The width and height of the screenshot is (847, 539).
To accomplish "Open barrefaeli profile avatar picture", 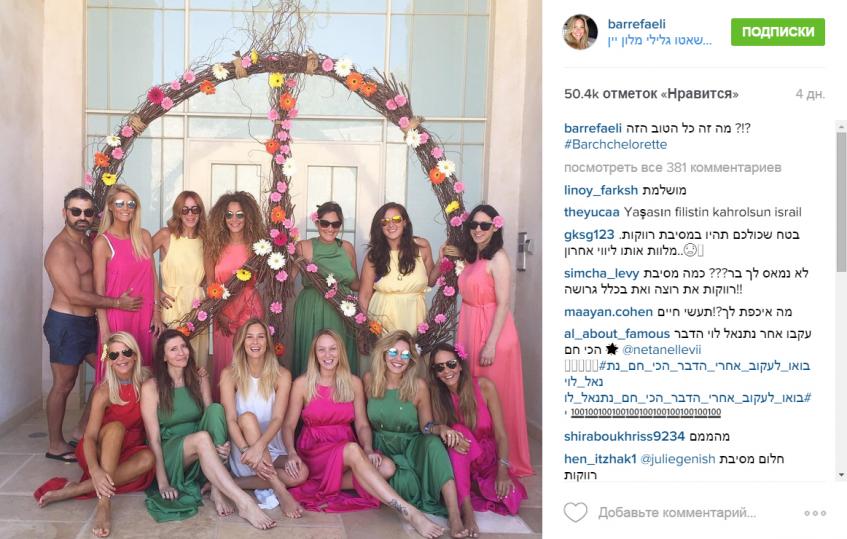I will (580, 32).
